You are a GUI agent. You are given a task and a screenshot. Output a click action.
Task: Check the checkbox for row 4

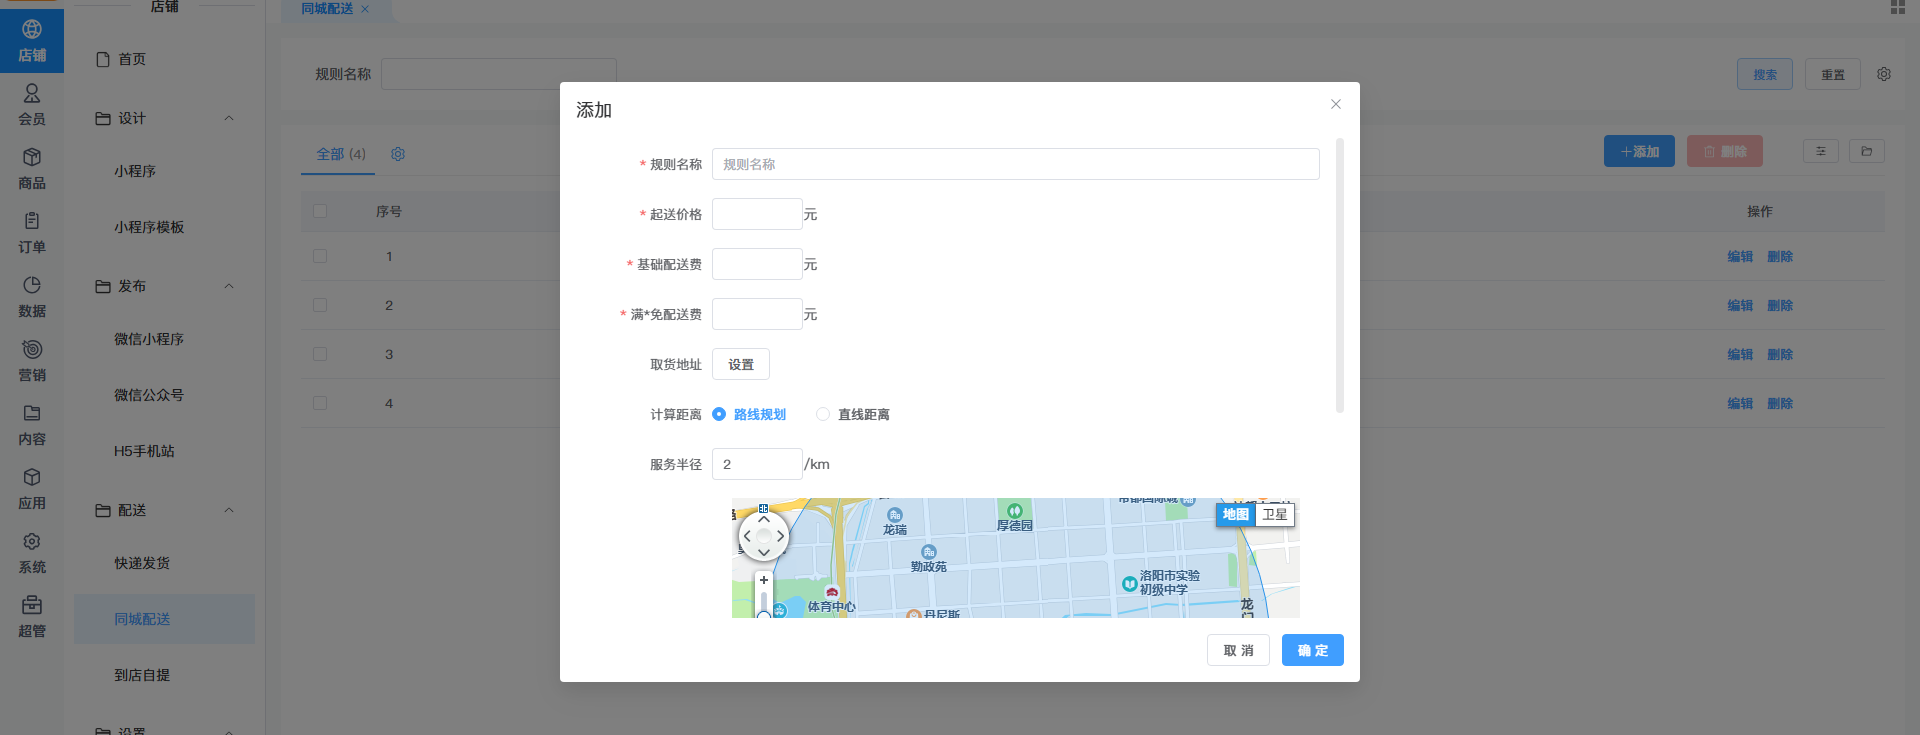click(320, 403)
